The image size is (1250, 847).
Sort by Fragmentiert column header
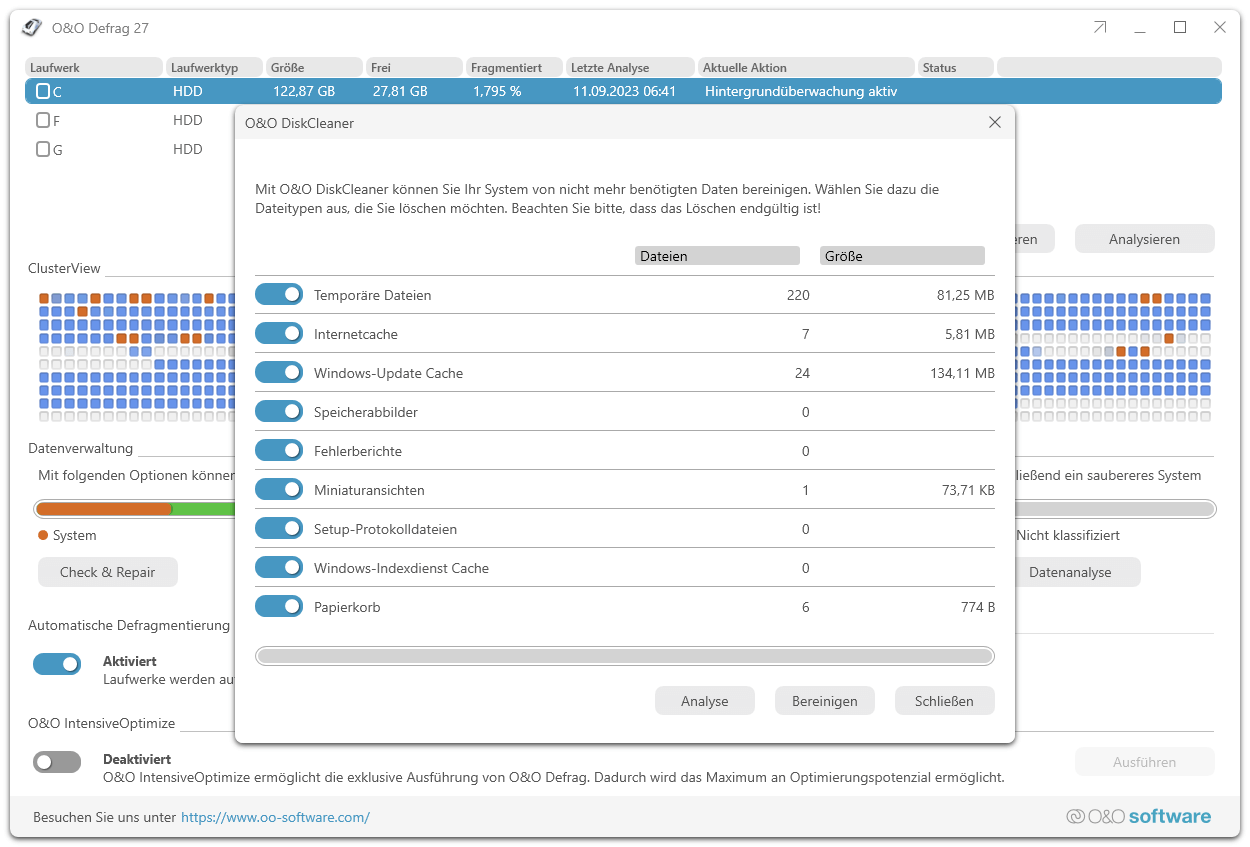click(515, 67)
